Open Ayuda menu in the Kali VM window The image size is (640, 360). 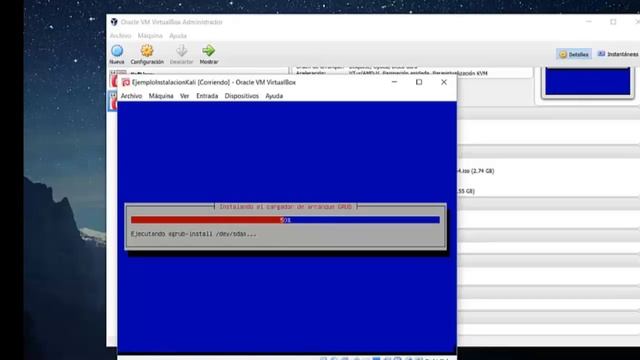pyautogui.click(x=274, y=96)
